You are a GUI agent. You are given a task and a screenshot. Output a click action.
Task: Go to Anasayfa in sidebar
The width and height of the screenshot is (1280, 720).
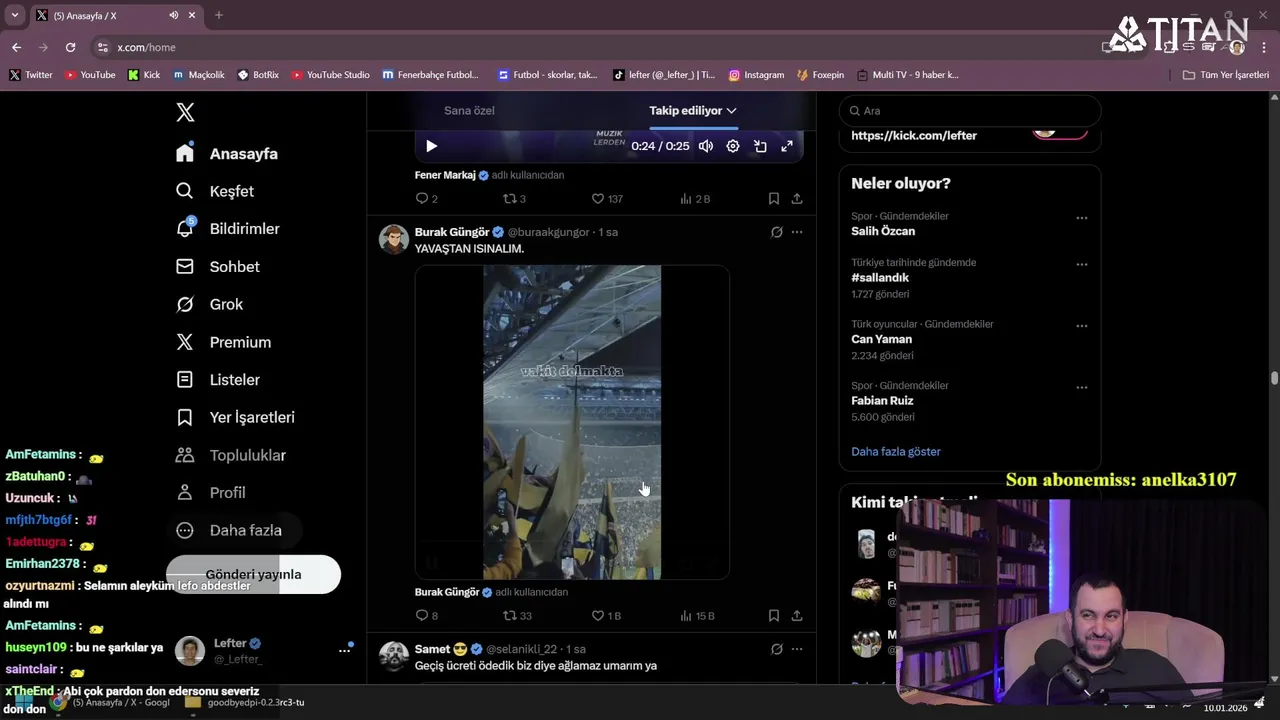tap(227, 154)
